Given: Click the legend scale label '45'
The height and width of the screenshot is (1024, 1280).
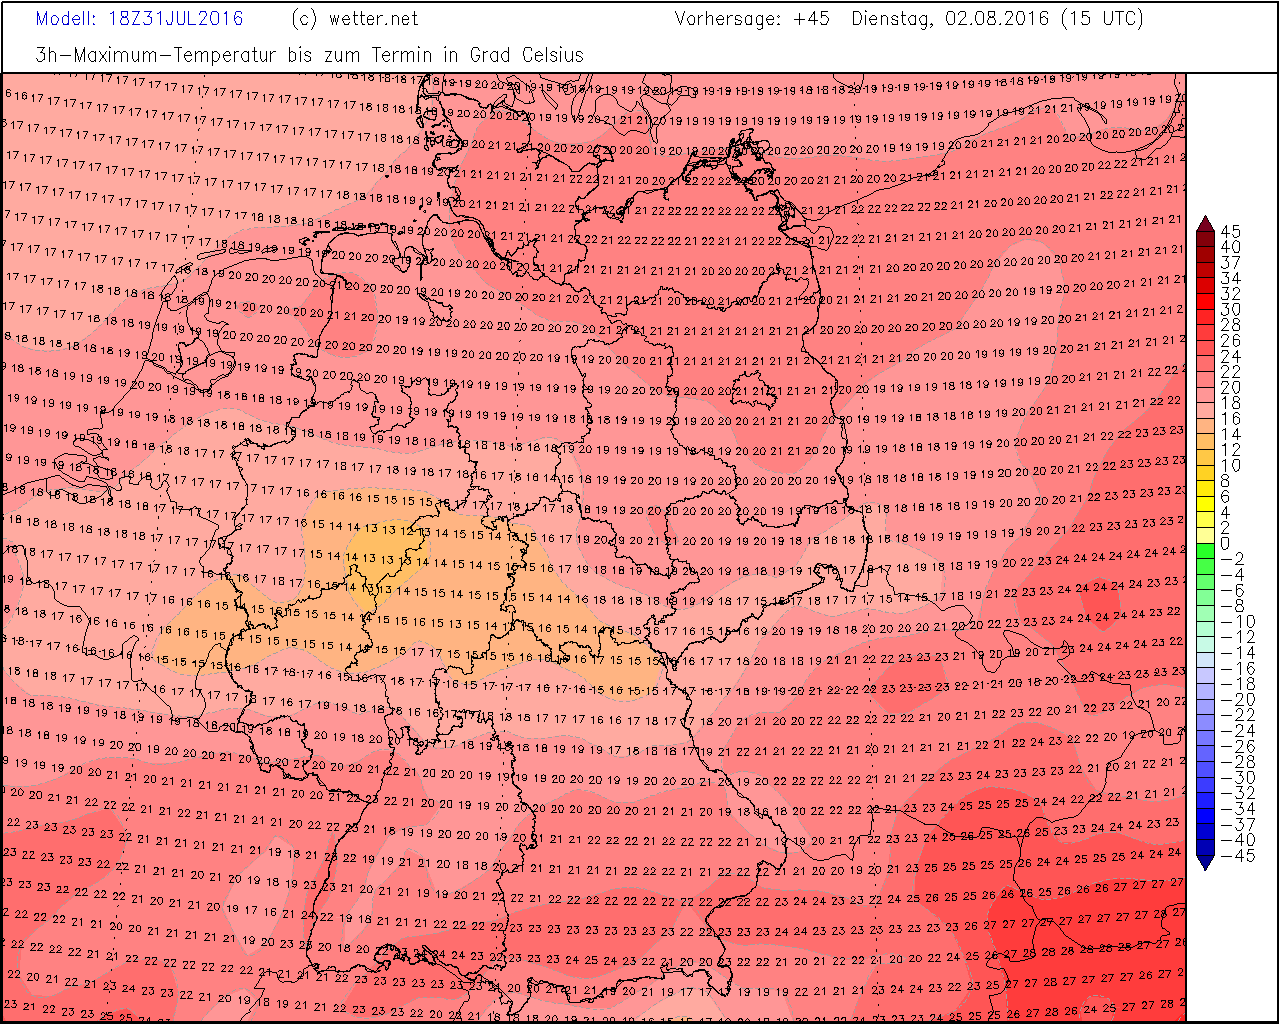Looking at the screenshot, I should coord(1230,231).
